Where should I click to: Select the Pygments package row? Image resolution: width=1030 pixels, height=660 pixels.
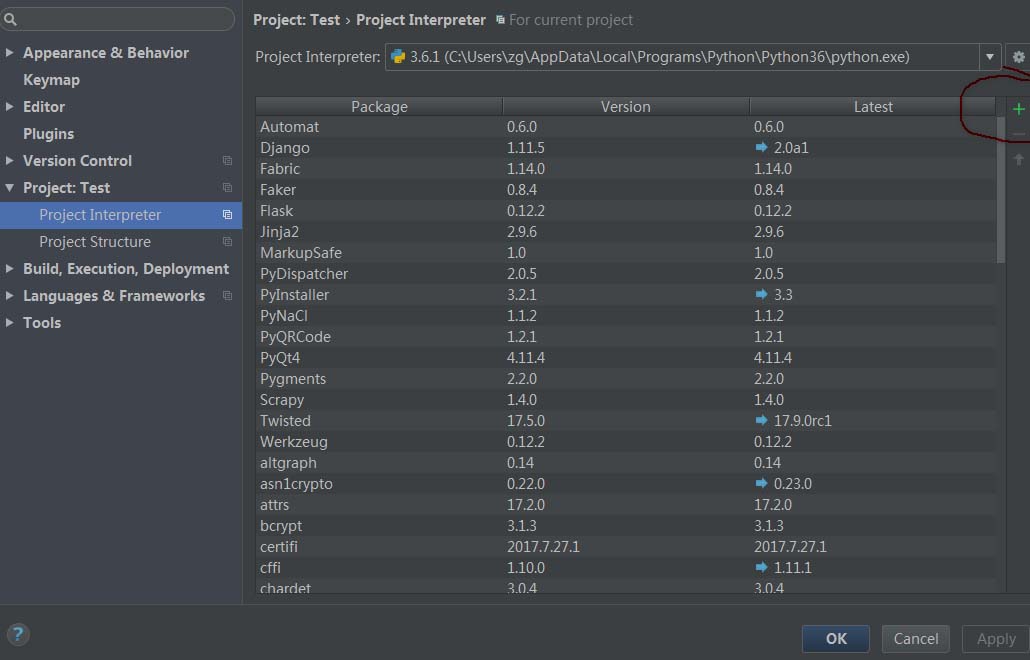625,378
